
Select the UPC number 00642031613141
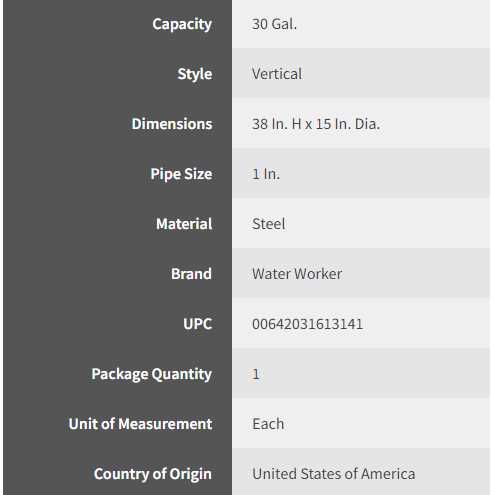(x=307, y=324)
